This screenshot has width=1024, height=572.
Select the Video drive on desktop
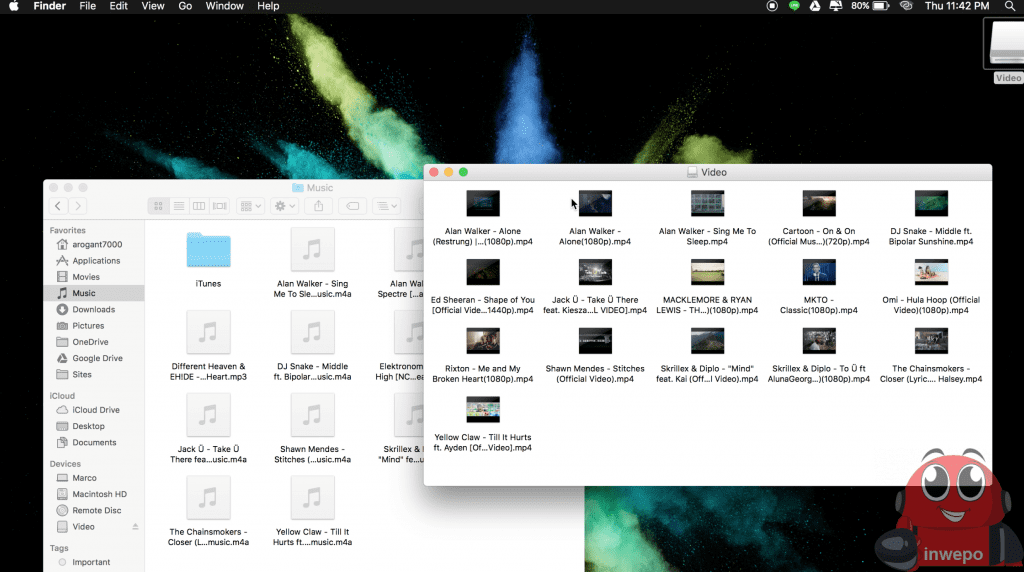tap(1006, 45)
